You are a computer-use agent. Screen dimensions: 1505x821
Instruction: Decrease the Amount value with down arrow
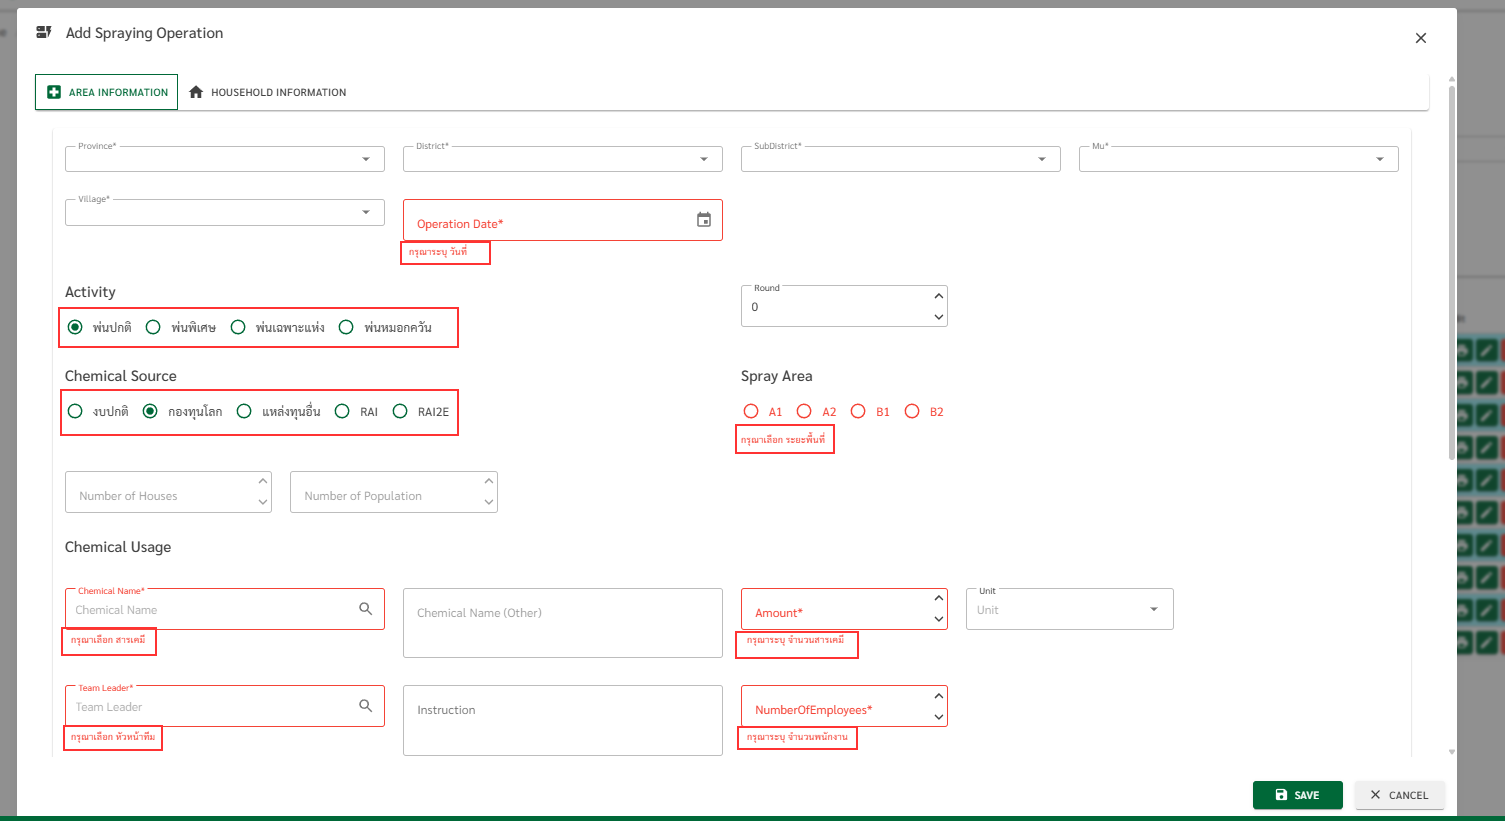point(938,620)
